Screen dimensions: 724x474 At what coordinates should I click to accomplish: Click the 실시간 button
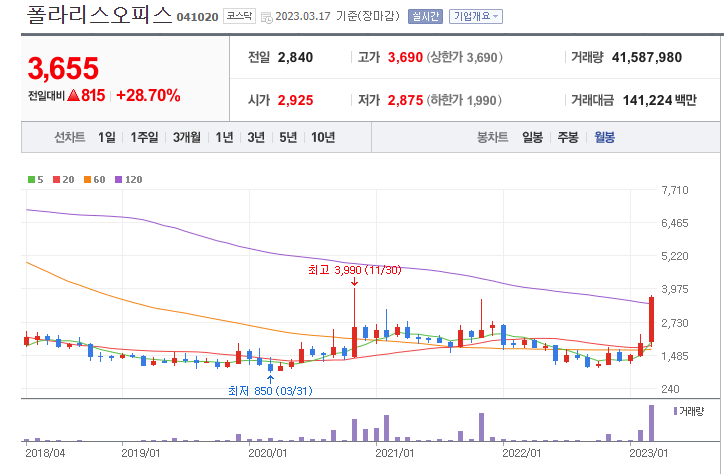[x=425, y=17]
